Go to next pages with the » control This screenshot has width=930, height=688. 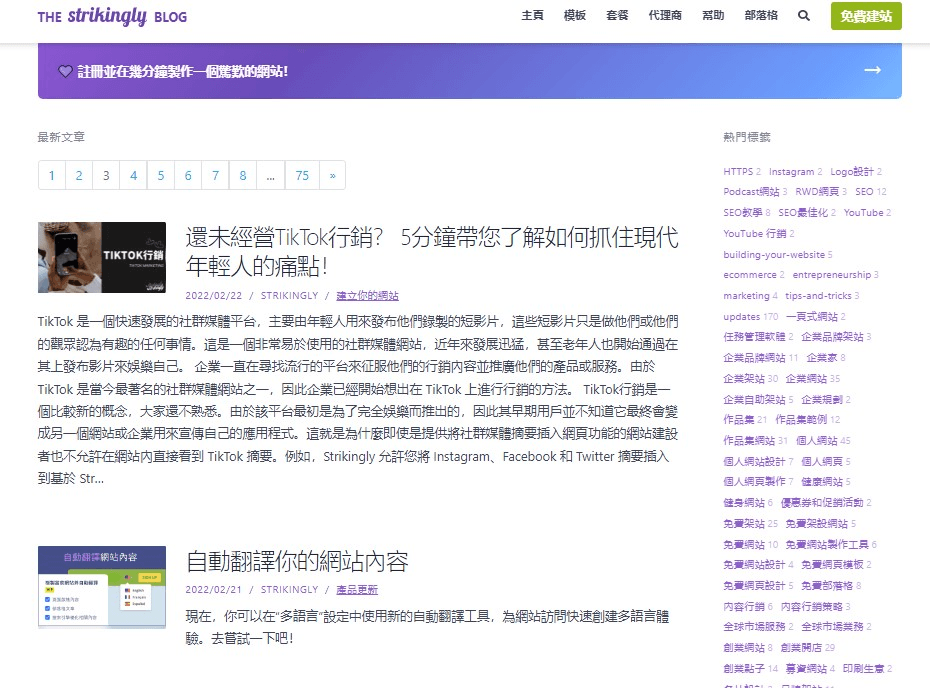click(x=332, y=175)
